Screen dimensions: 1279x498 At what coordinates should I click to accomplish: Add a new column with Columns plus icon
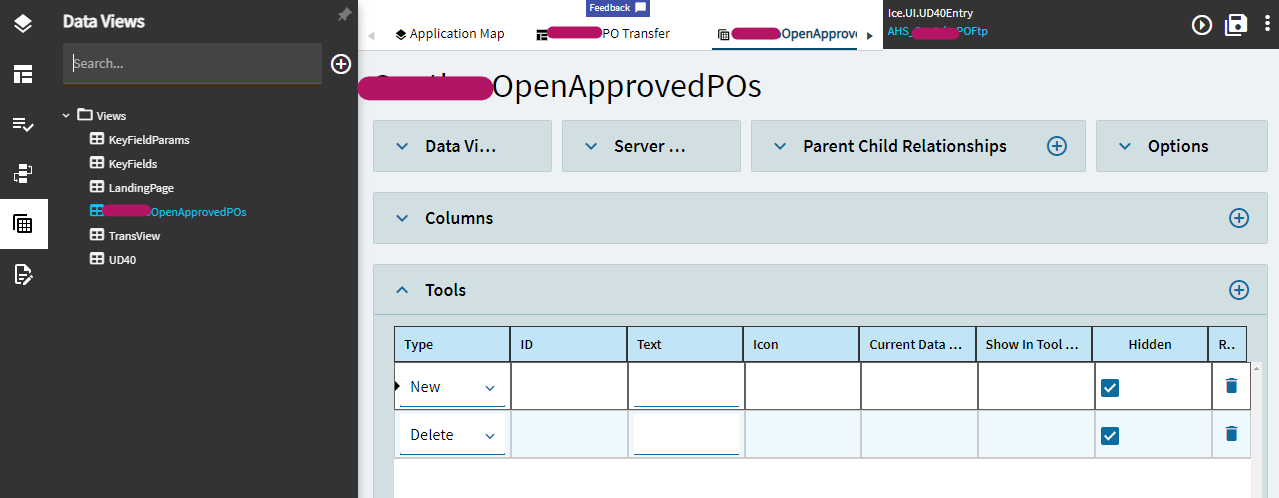click(x=1238, y=218)
